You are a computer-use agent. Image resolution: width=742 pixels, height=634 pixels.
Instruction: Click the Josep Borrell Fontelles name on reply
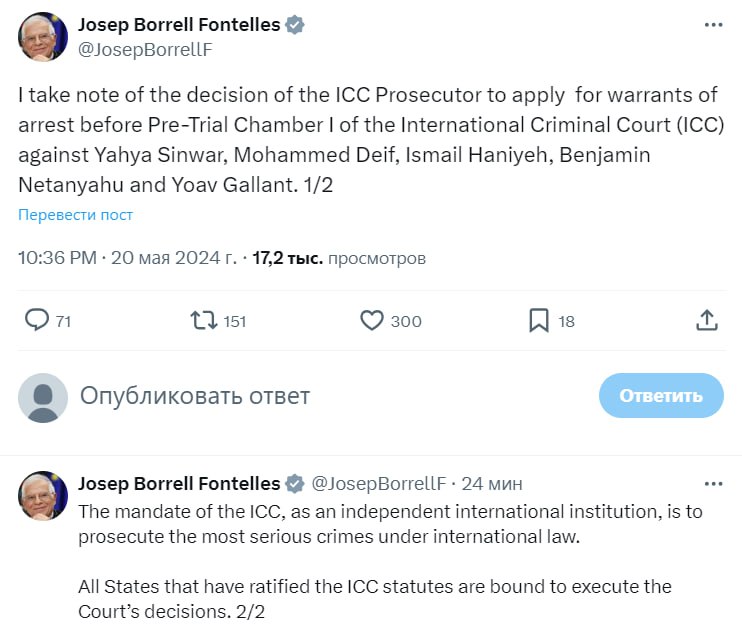tap(178, 484)
